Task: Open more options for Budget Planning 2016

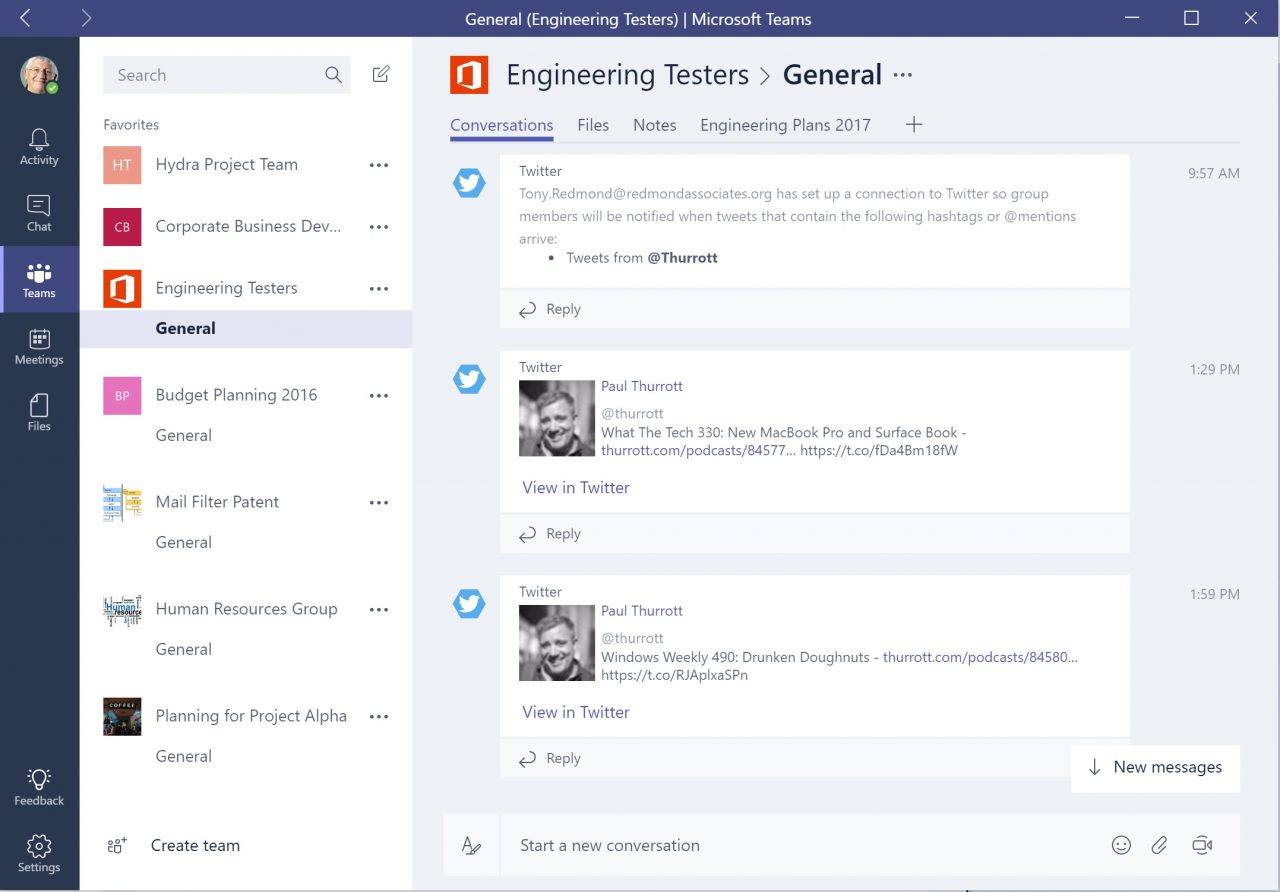Action: pos(379,395)
